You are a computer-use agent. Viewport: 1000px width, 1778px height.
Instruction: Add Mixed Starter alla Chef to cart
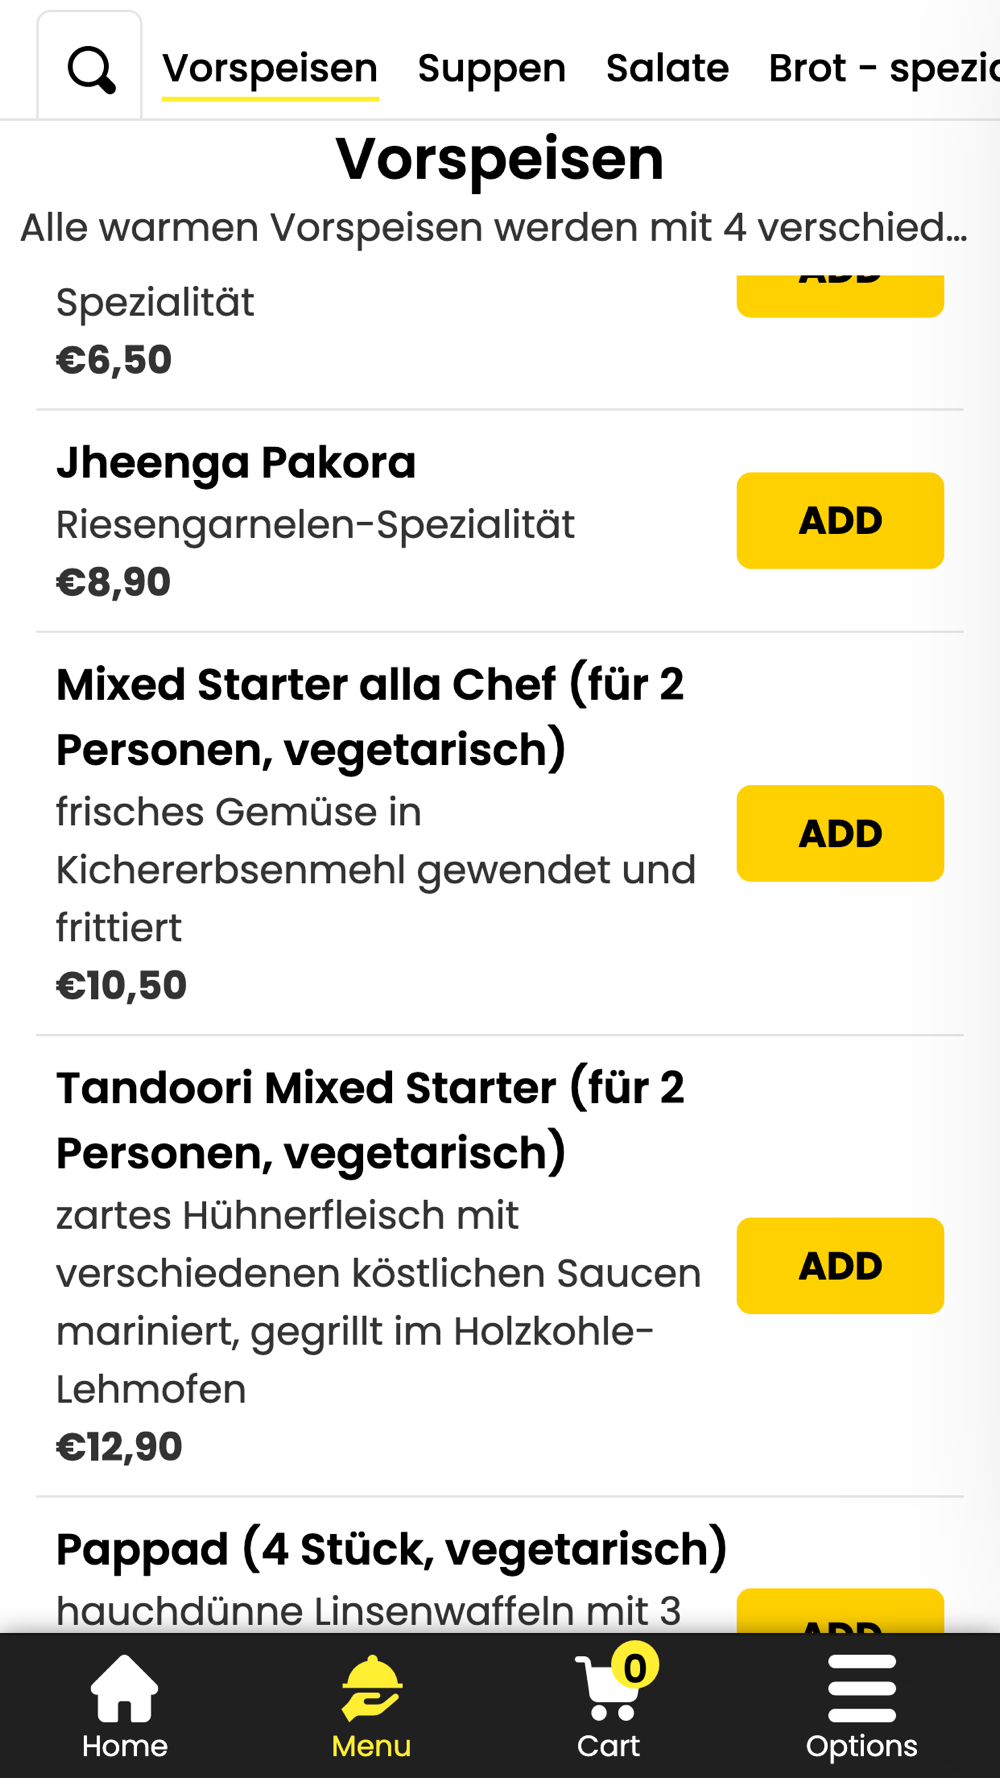[840, 833]
